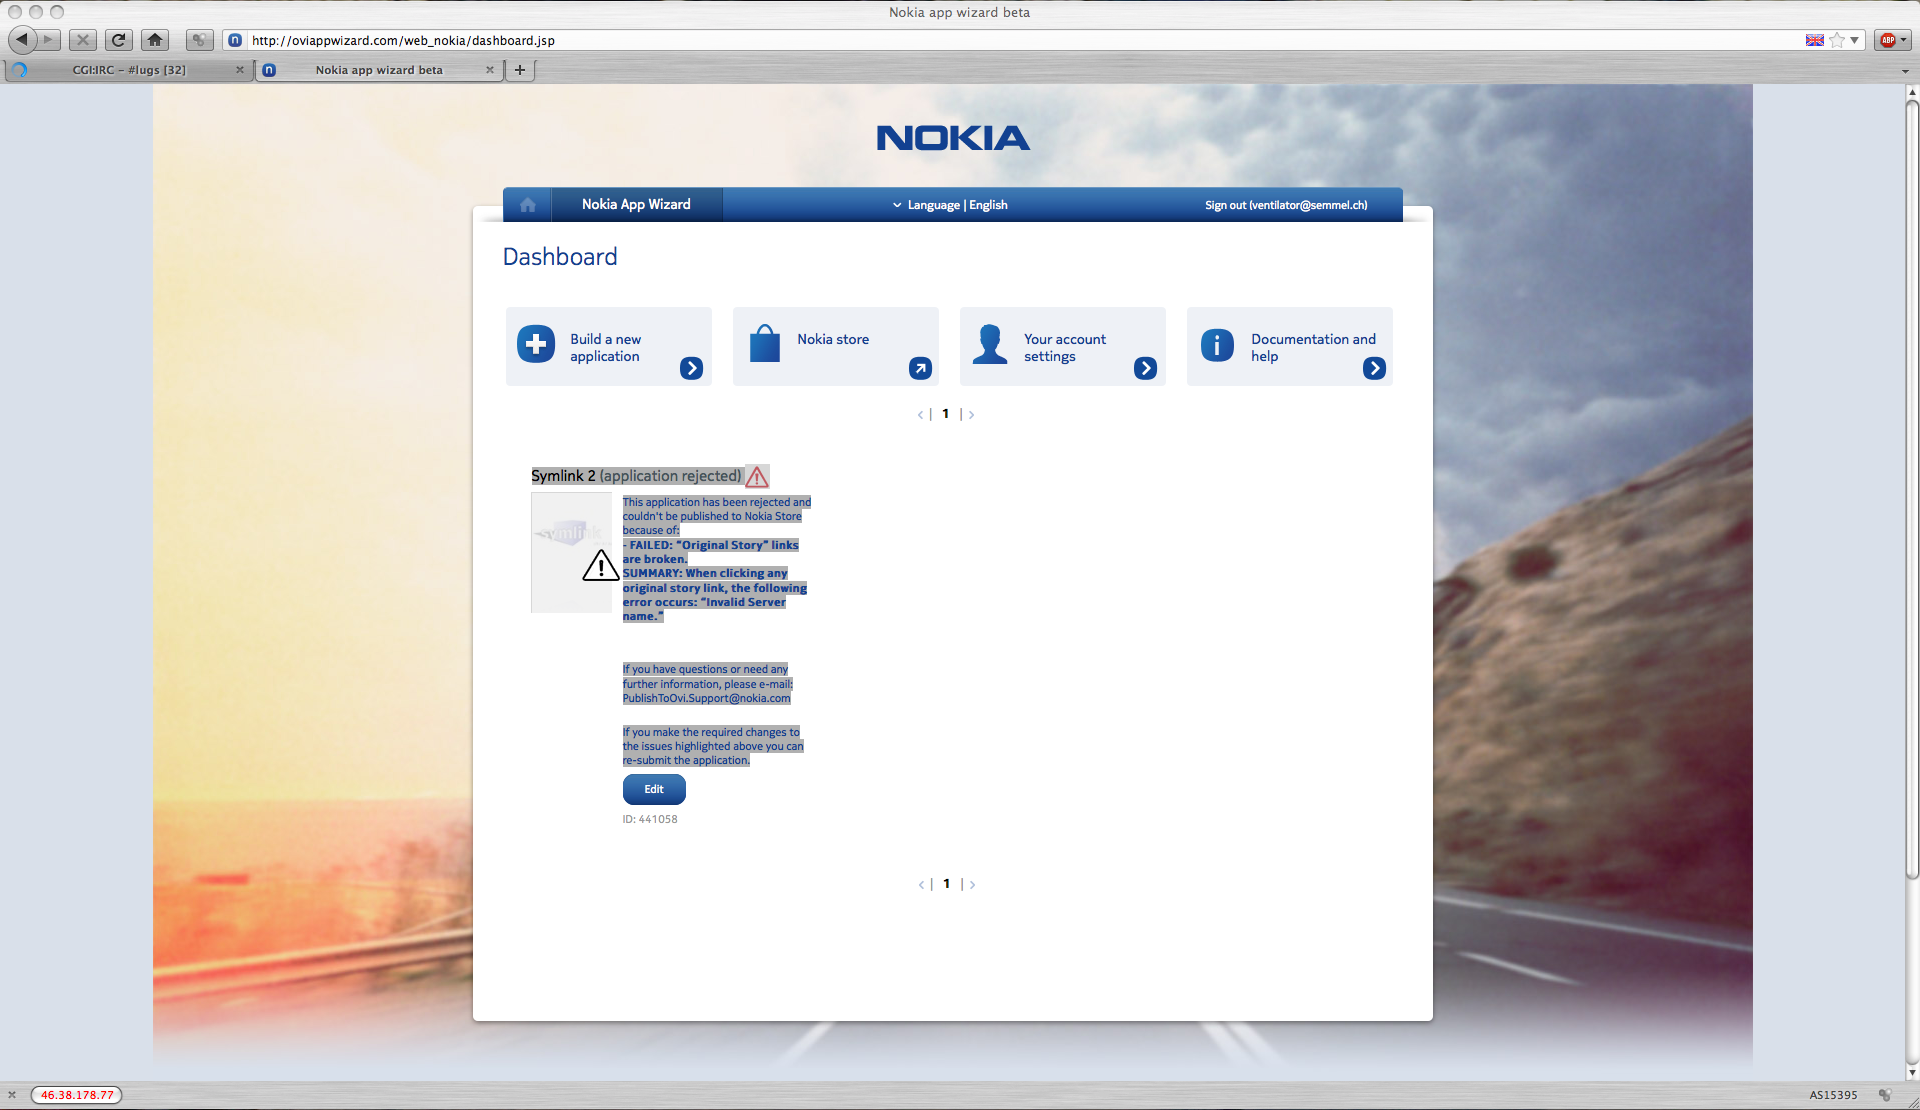Click the status bar icon next to AS15395
Image resolution: width=1920 pixels, height=1110 pixels.
point(1885,1095)
